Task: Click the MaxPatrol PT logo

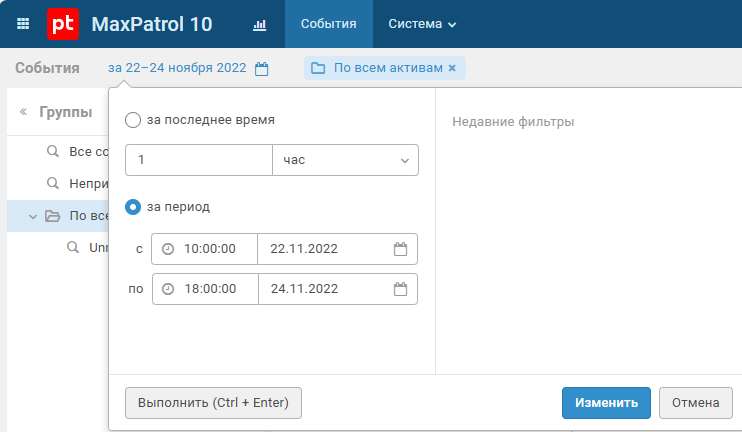Action: coord(63,23)
